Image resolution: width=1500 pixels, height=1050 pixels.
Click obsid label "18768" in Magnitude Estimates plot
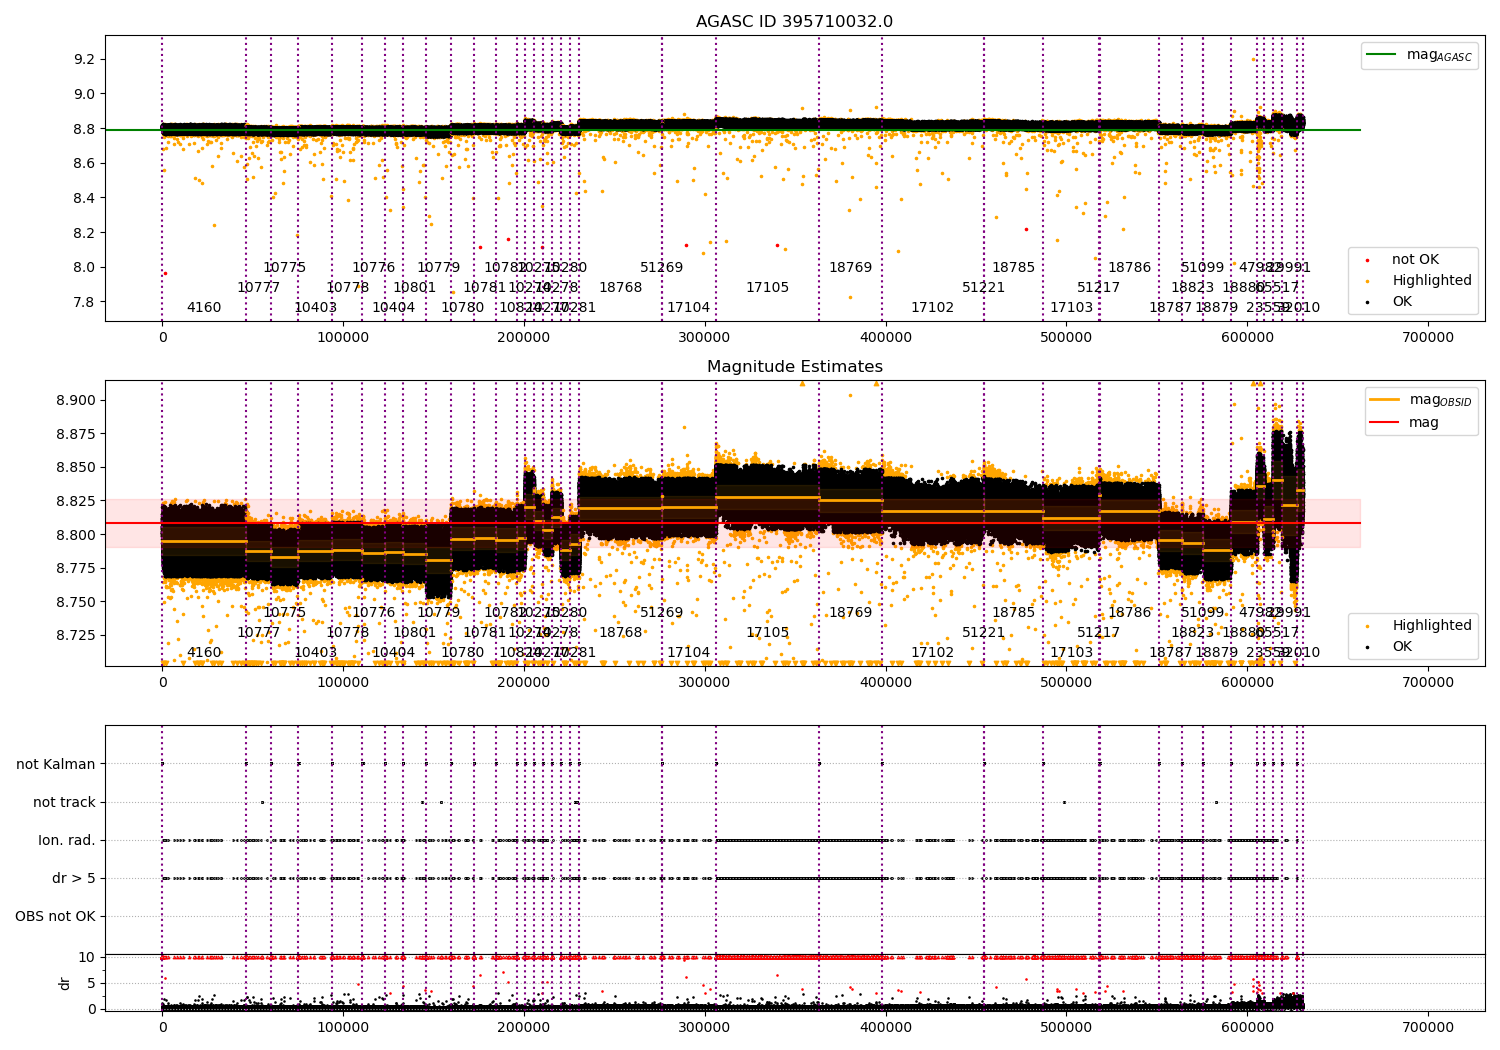[621, 633]
